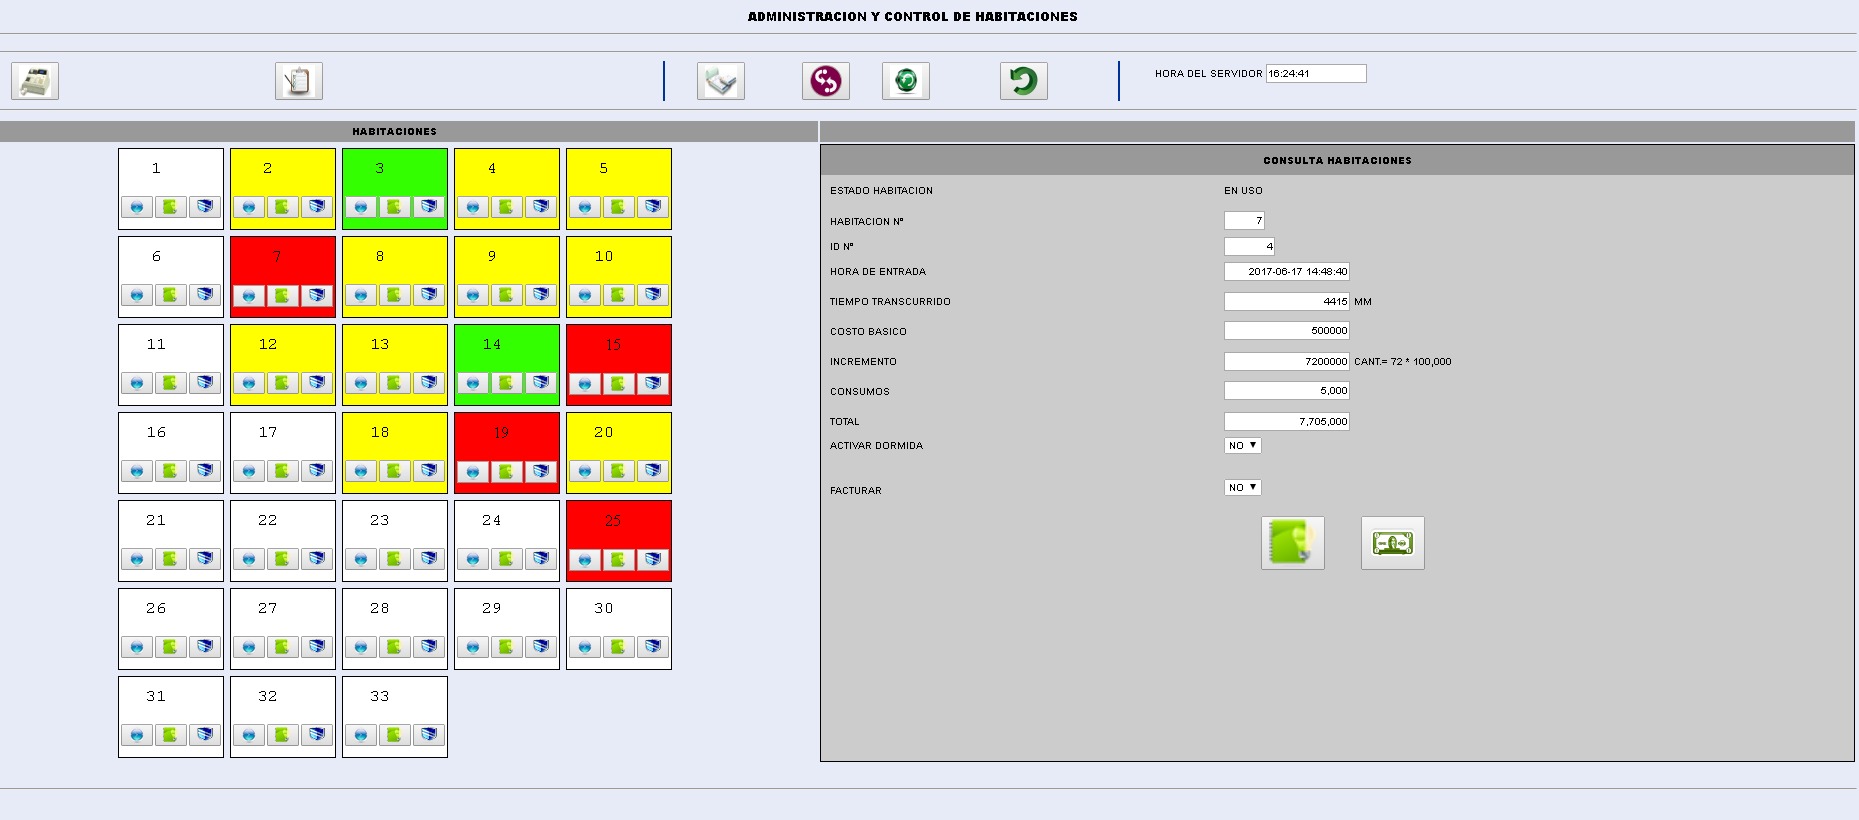The height and width of the screenshot is (820, 1859).
Task: Click the room number 16 label
Action: click(156, 433)
